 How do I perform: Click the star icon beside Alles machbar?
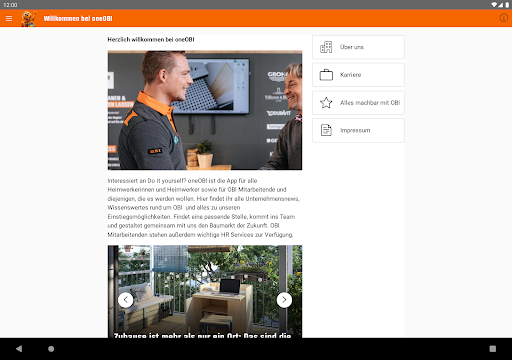click(326, 103)
